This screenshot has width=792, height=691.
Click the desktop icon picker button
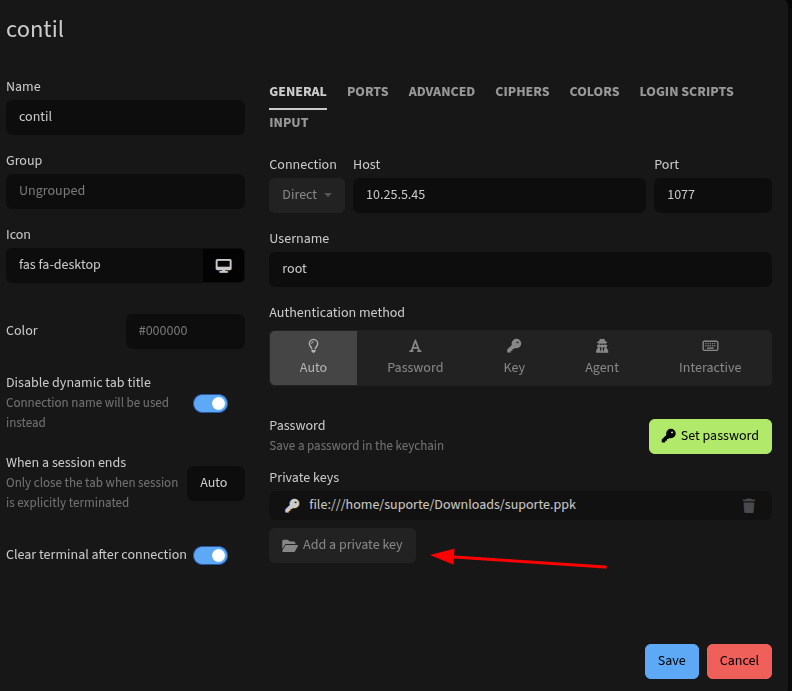pos(224,265)
